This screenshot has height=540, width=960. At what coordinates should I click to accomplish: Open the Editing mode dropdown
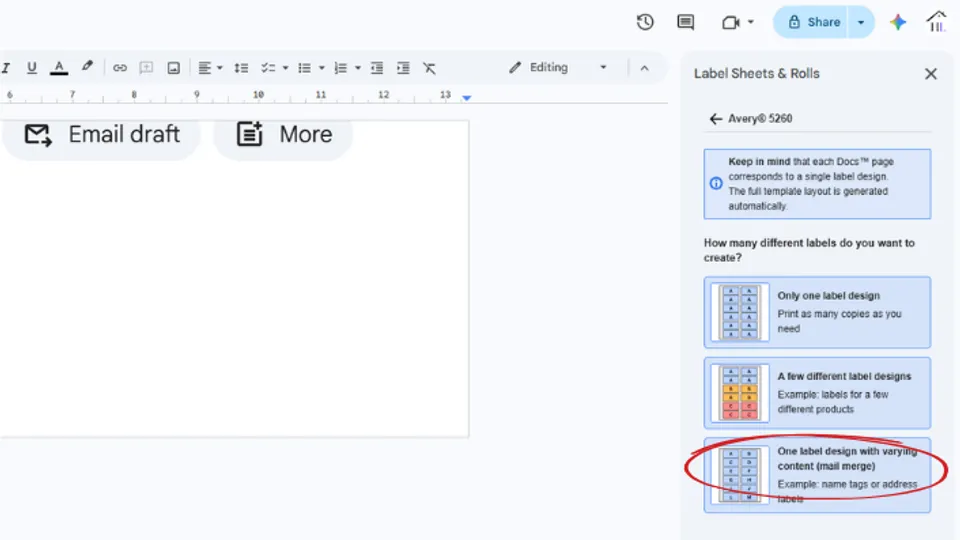(x=558, y=67)
